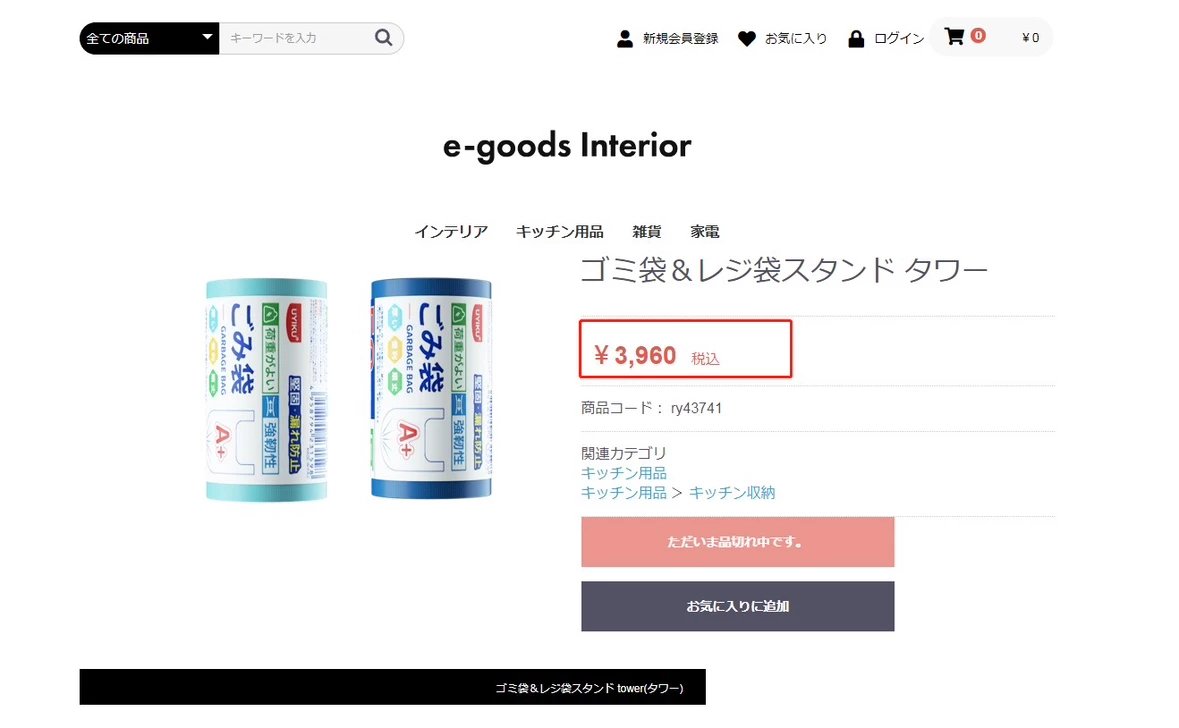Click the キッチン収納 category link
Screen dimensions: 1179x728
coord(732,492)
